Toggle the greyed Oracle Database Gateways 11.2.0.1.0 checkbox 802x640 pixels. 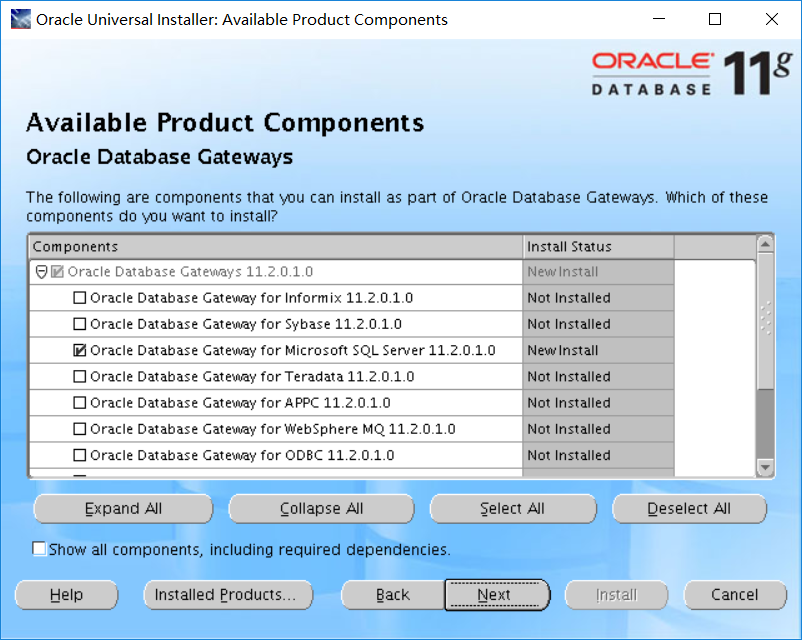point(57,272)
